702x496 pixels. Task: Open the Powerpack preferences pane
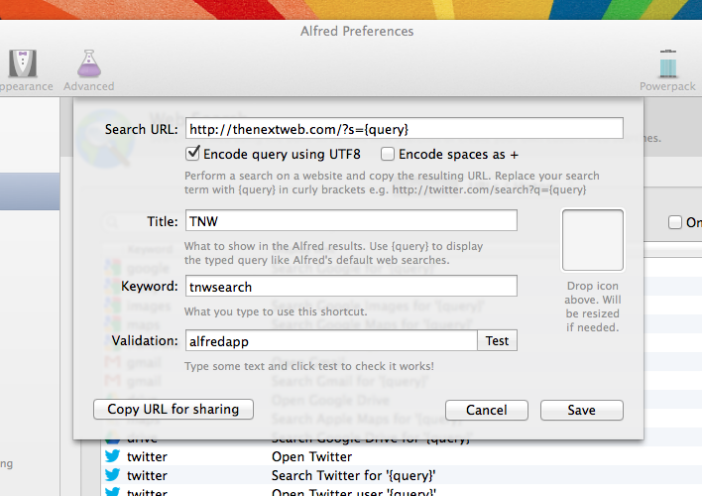point(667,69)
